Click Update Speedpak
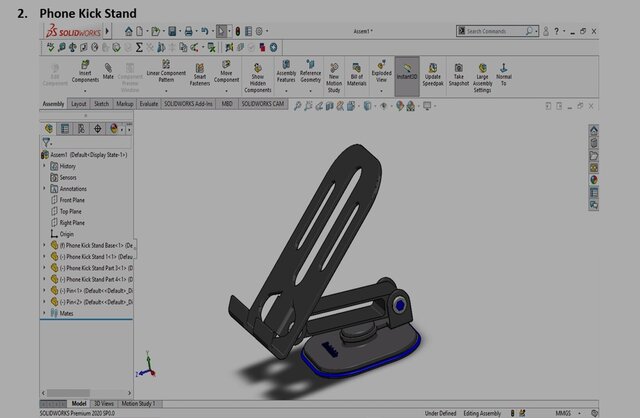 (433, 74)
